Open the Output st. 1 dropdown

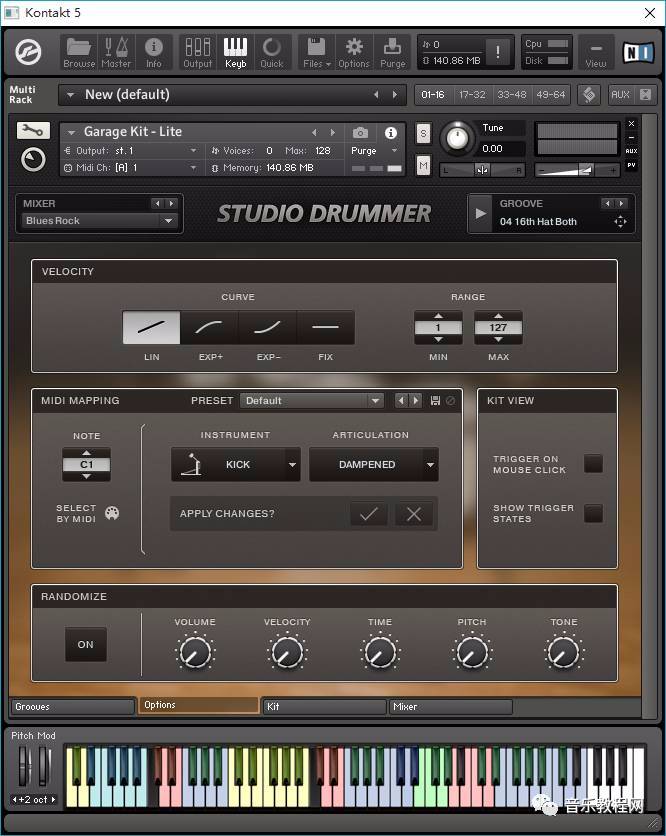pos(130,151)
